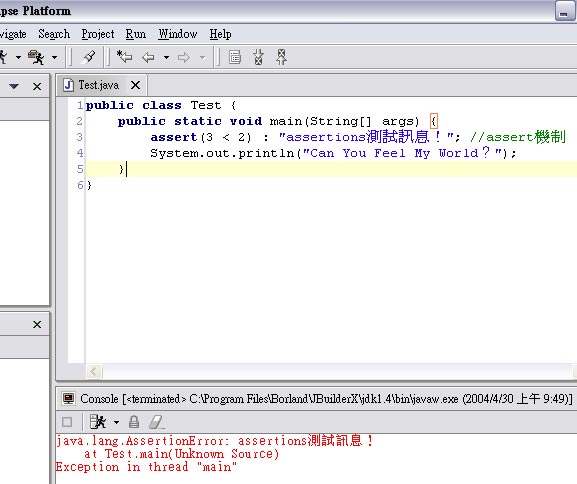
Task: Open the console's display selected dropdown arrow
Action: click(116, 422)
